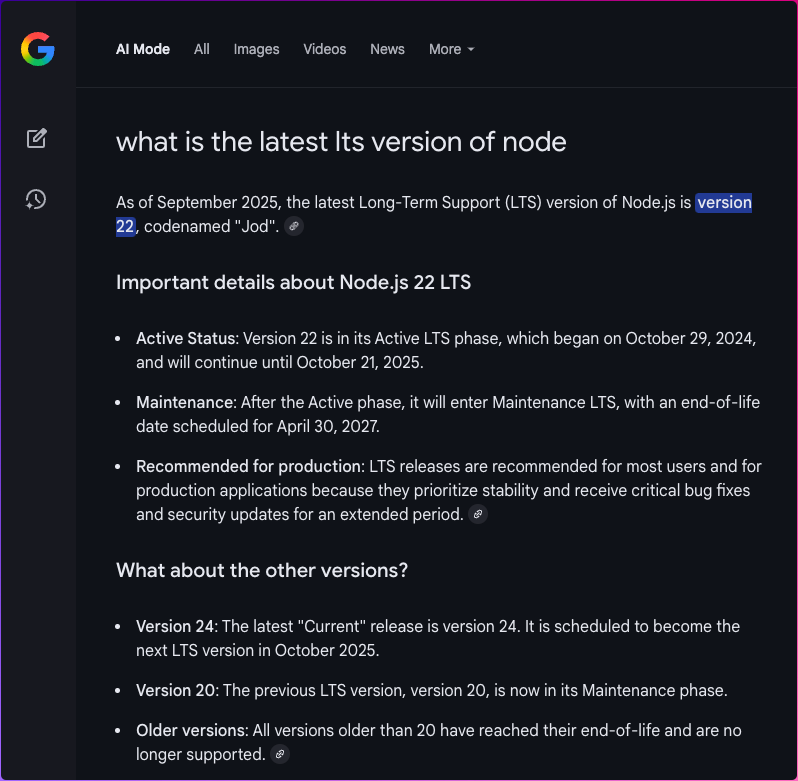Open source link after codenamed "Jod"

pyautogui.click(x=293, y=227)
